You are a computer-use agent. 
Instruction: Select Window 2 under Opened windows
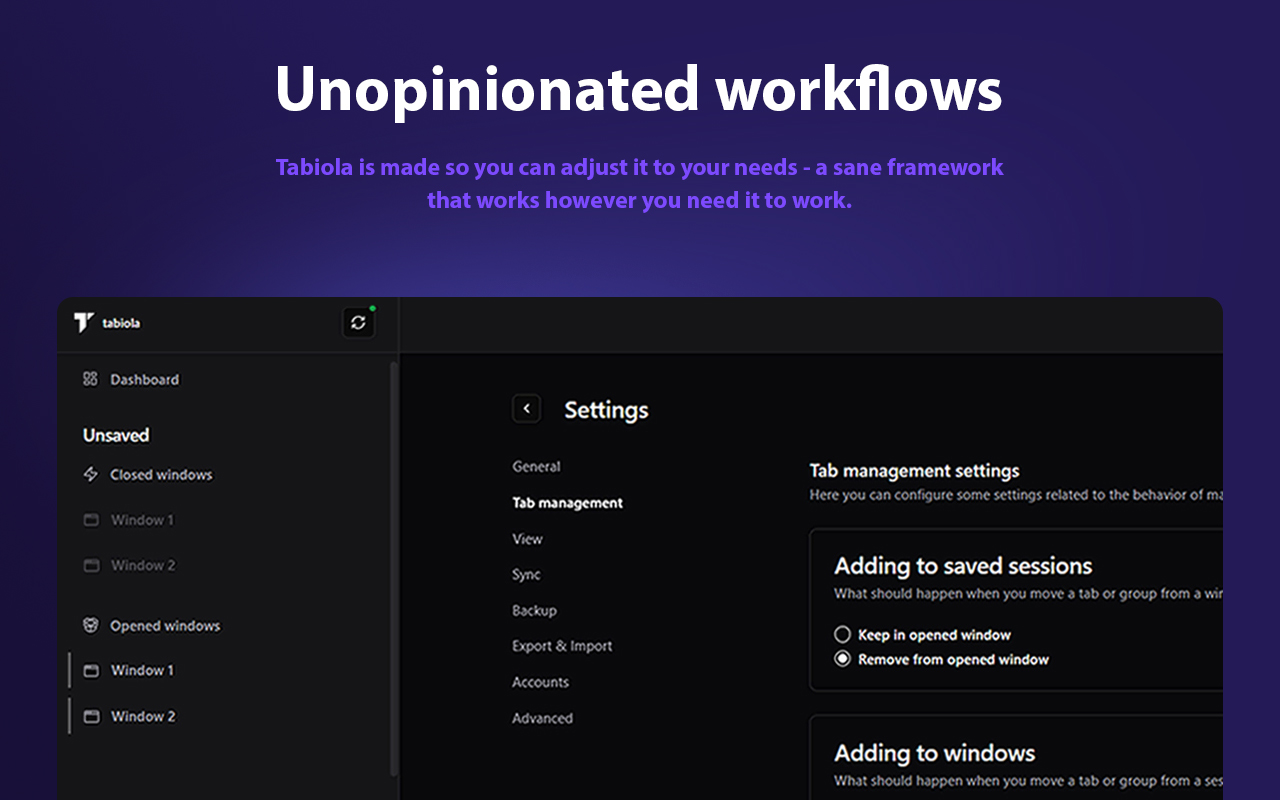tap(143, 717)
